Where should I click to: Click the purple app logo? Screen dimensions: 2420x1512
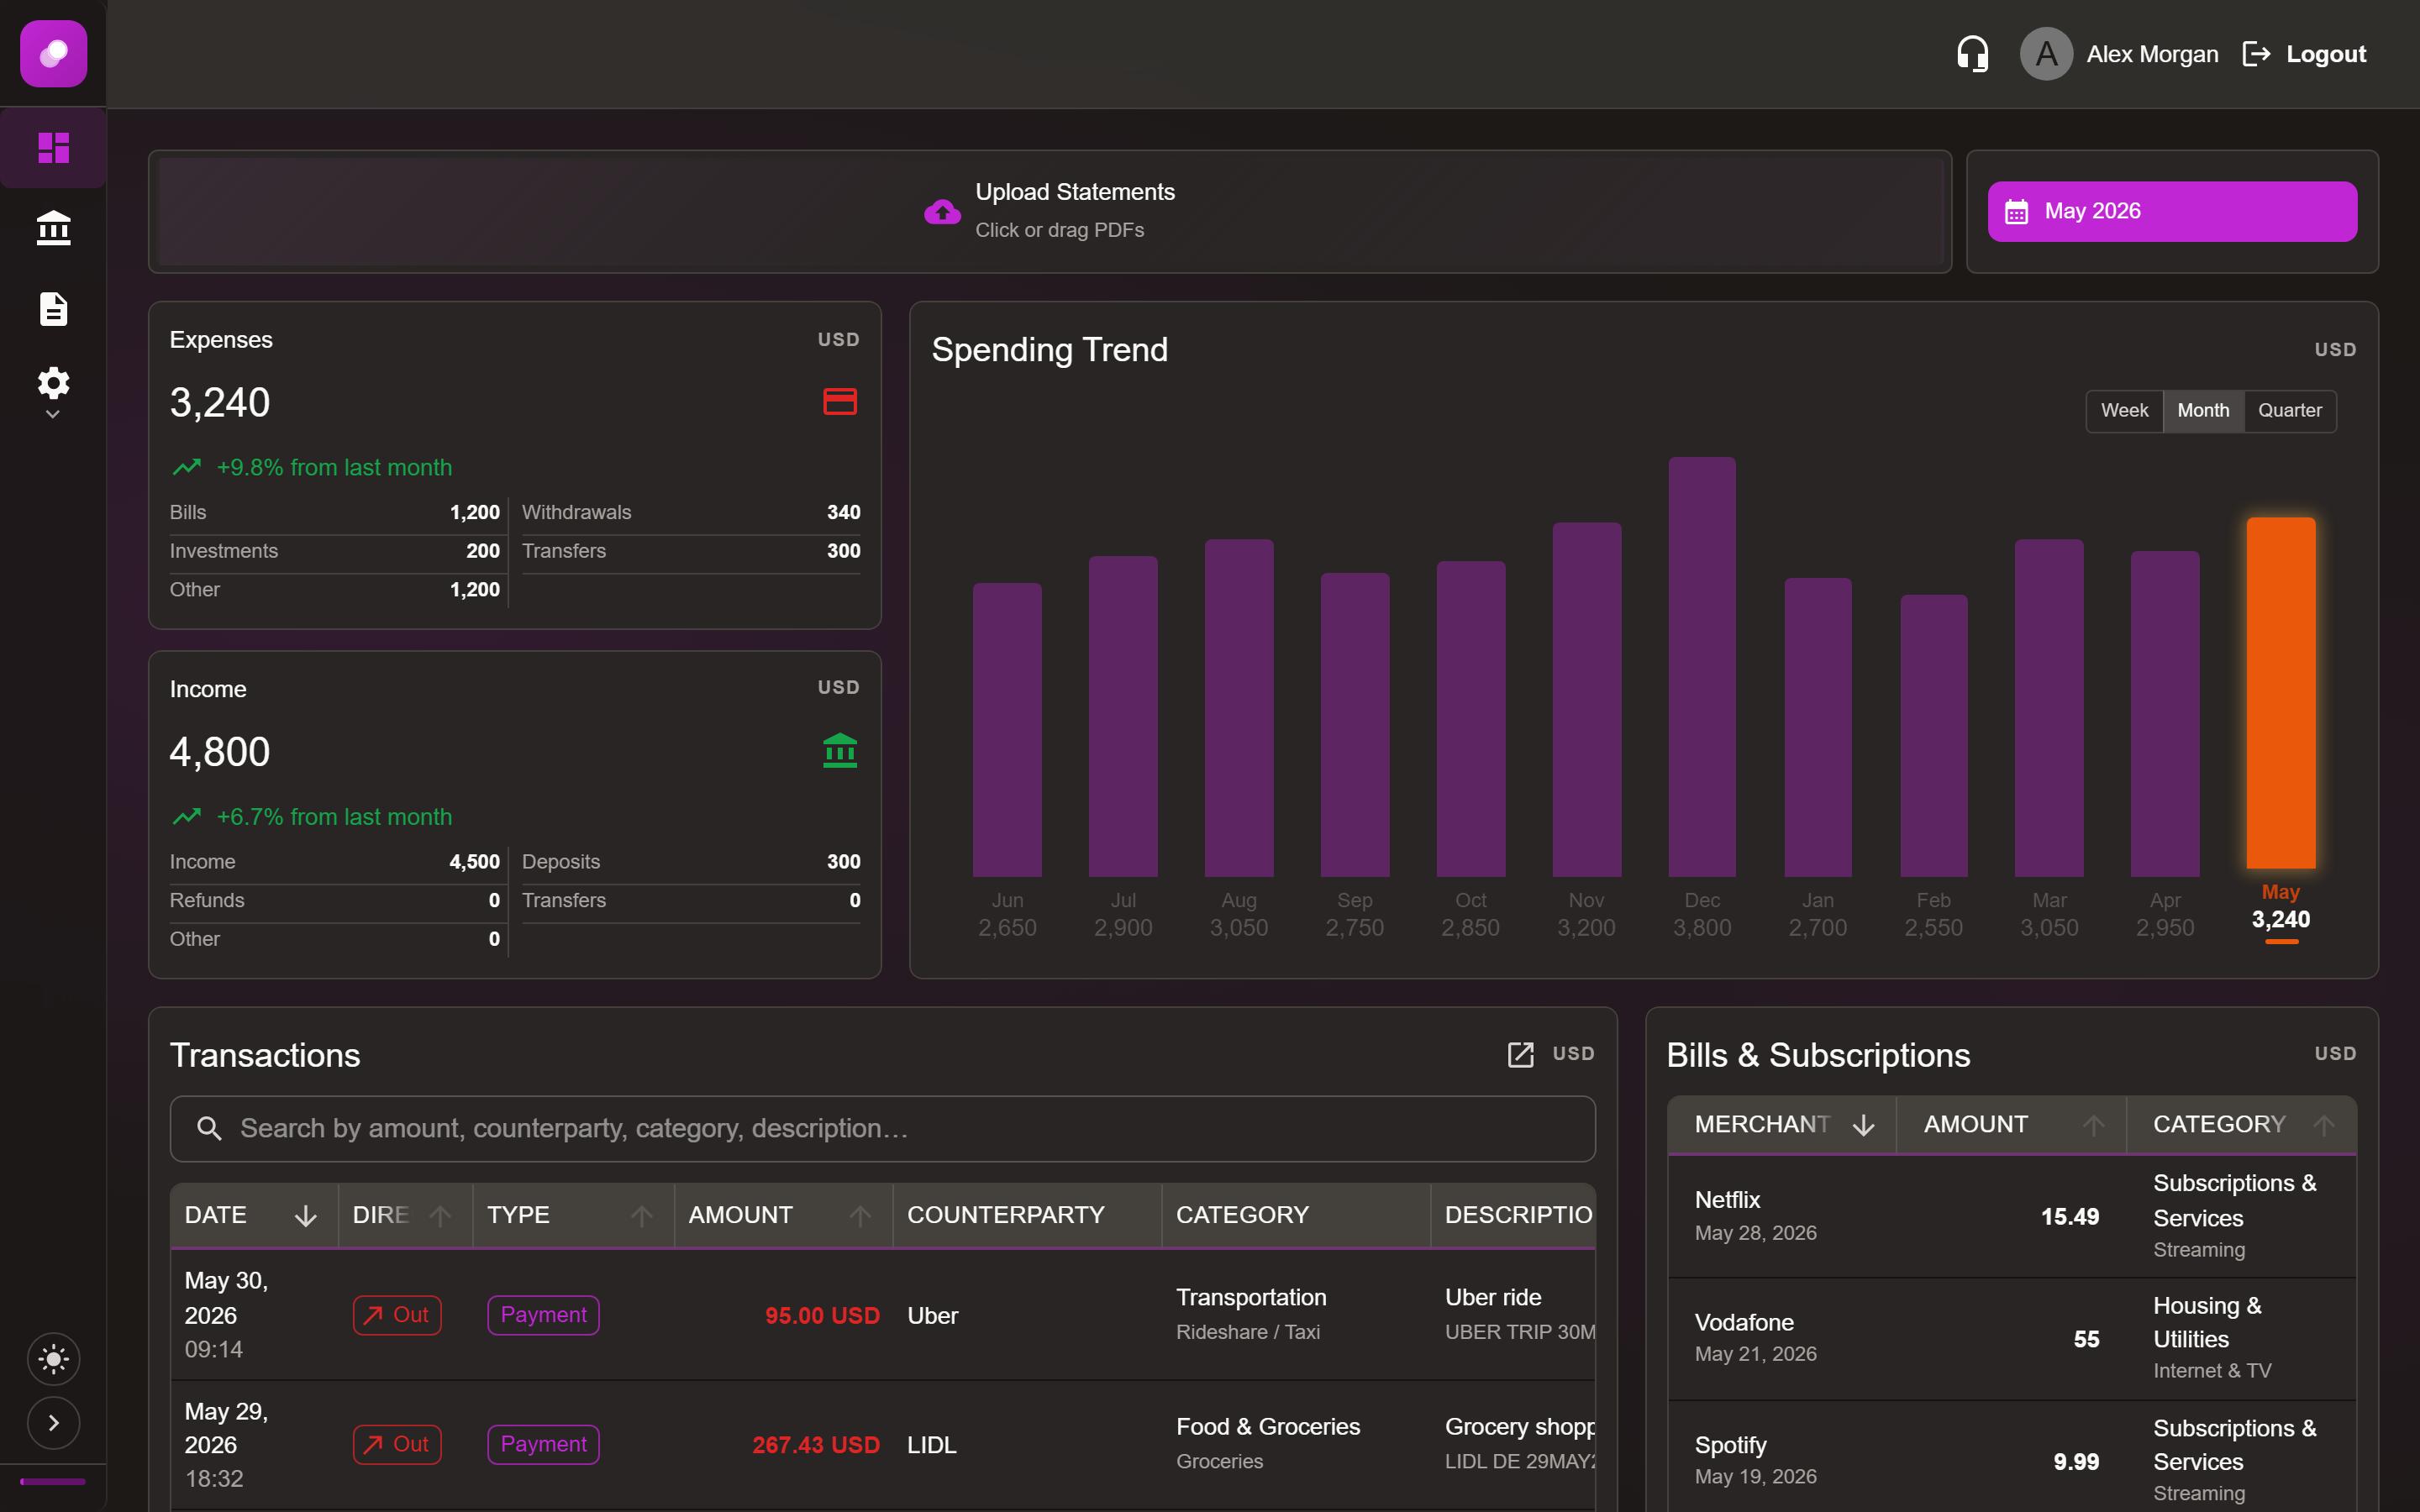click(x=53, y=54)
